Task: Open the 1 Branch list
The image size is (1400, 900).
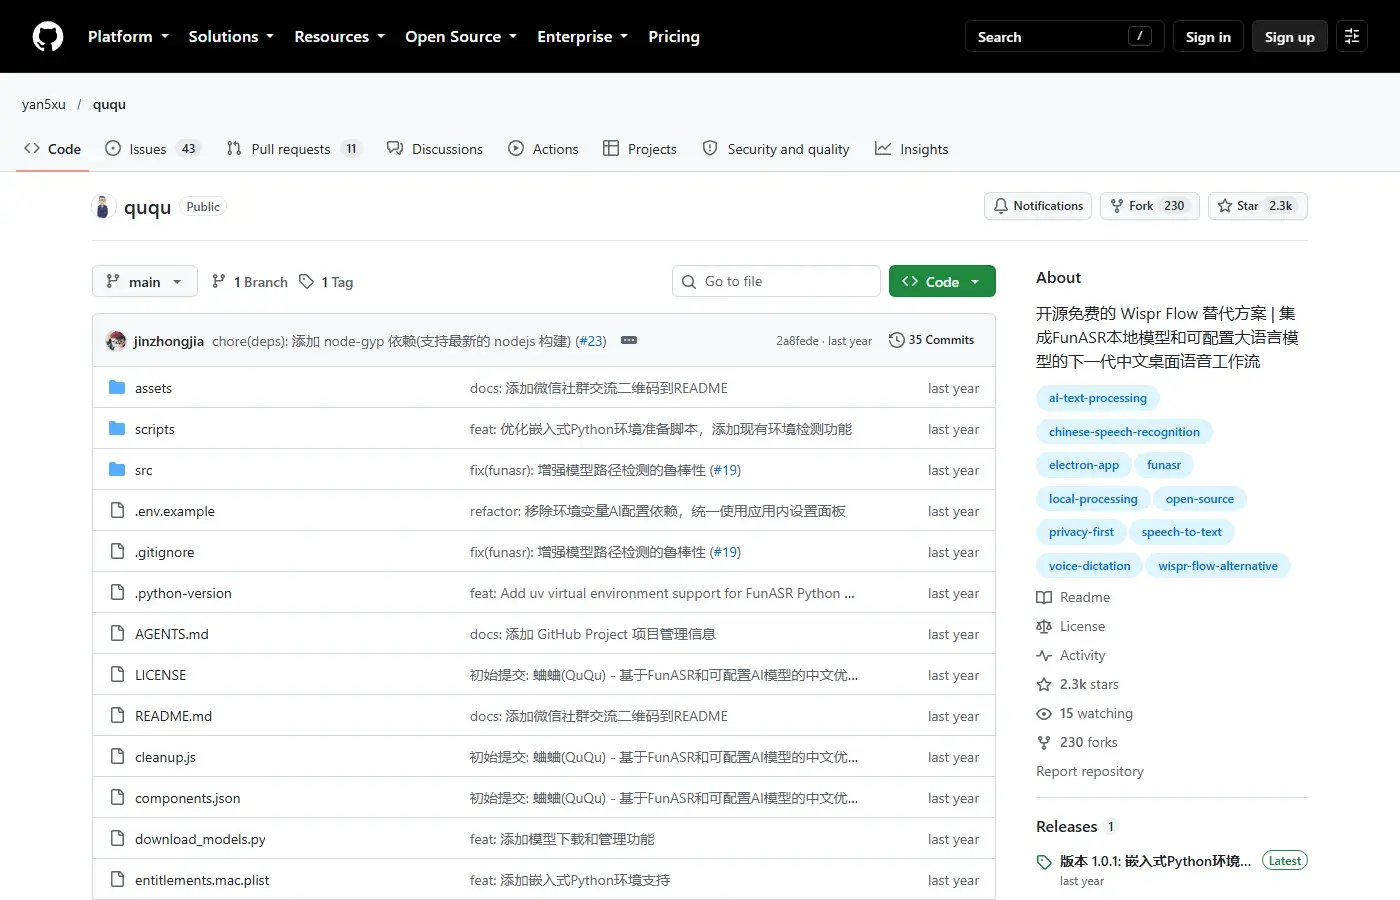Action: click(250, 282)
